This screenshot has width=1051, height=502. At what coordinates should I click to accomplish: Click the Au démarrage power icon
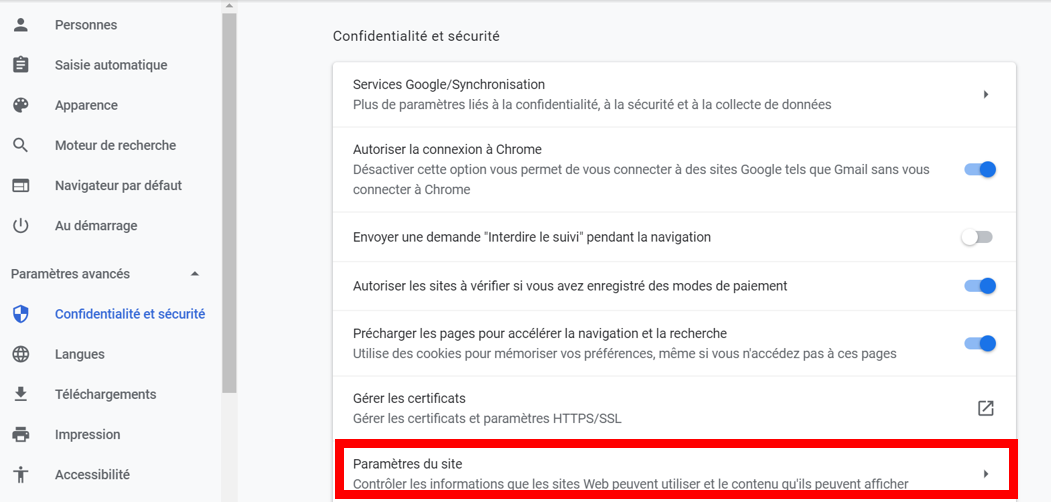click(x=20, y=226)
